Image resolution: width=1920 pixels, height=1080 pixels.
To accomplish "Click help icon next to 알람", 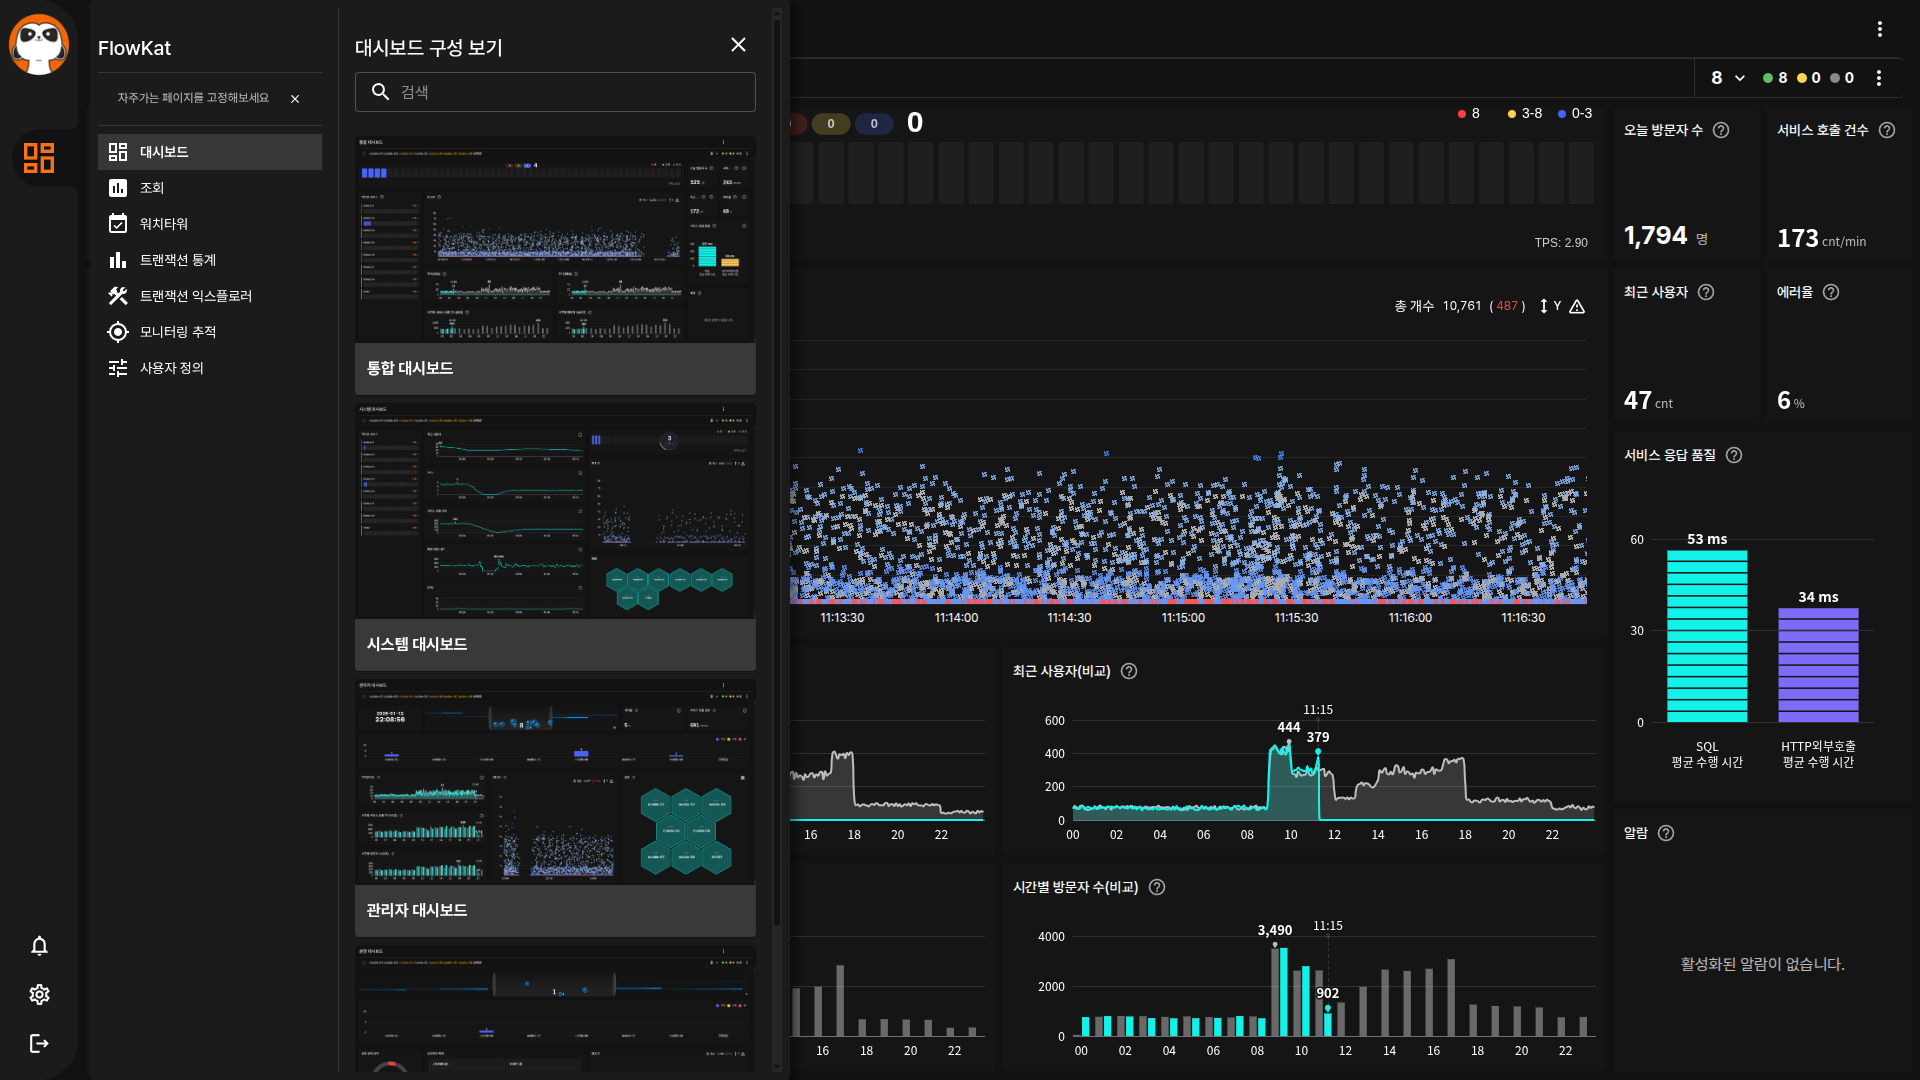I will pos(1666,833).
